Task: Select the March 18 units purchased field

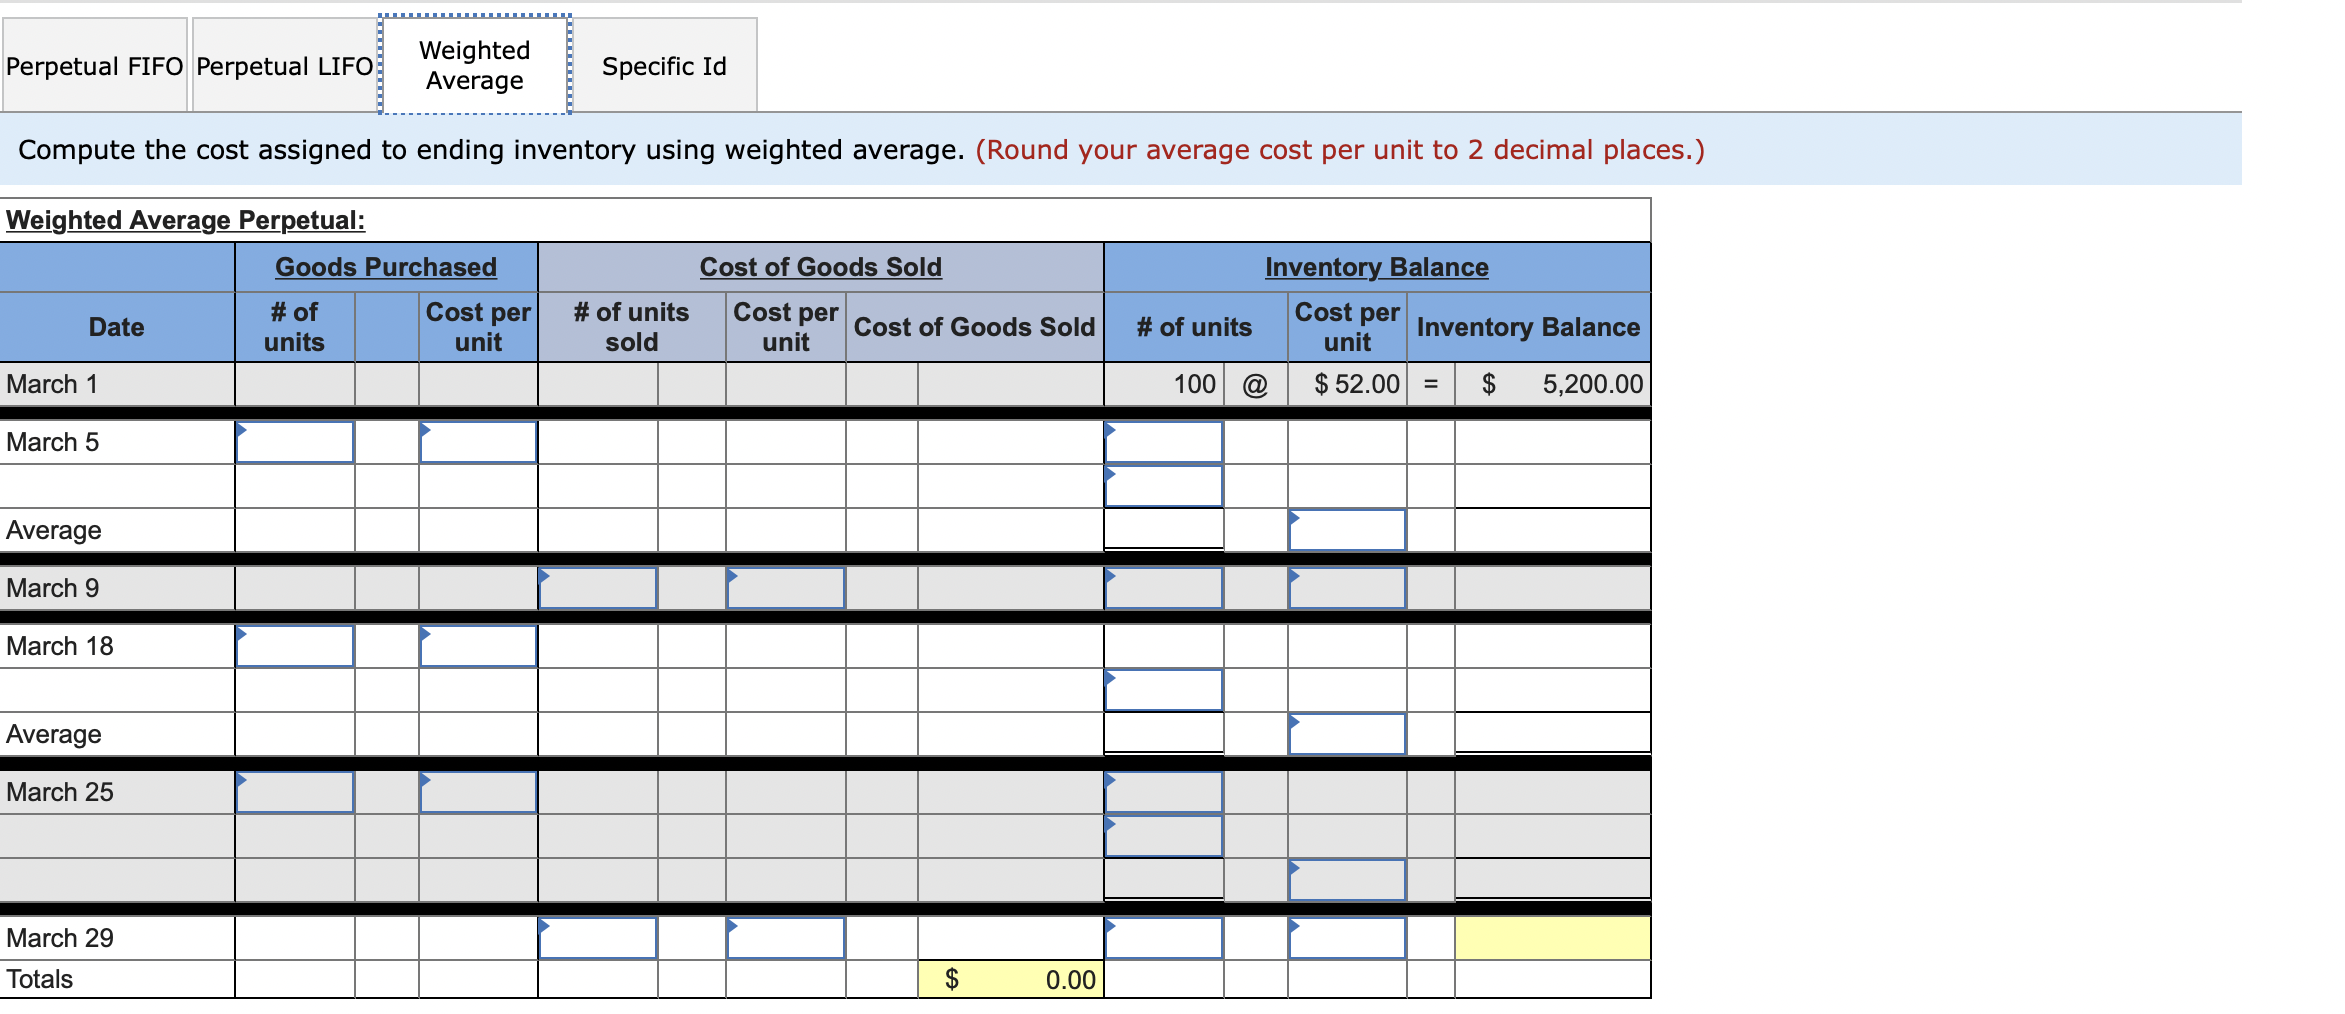Action: (x=295, y=646)
